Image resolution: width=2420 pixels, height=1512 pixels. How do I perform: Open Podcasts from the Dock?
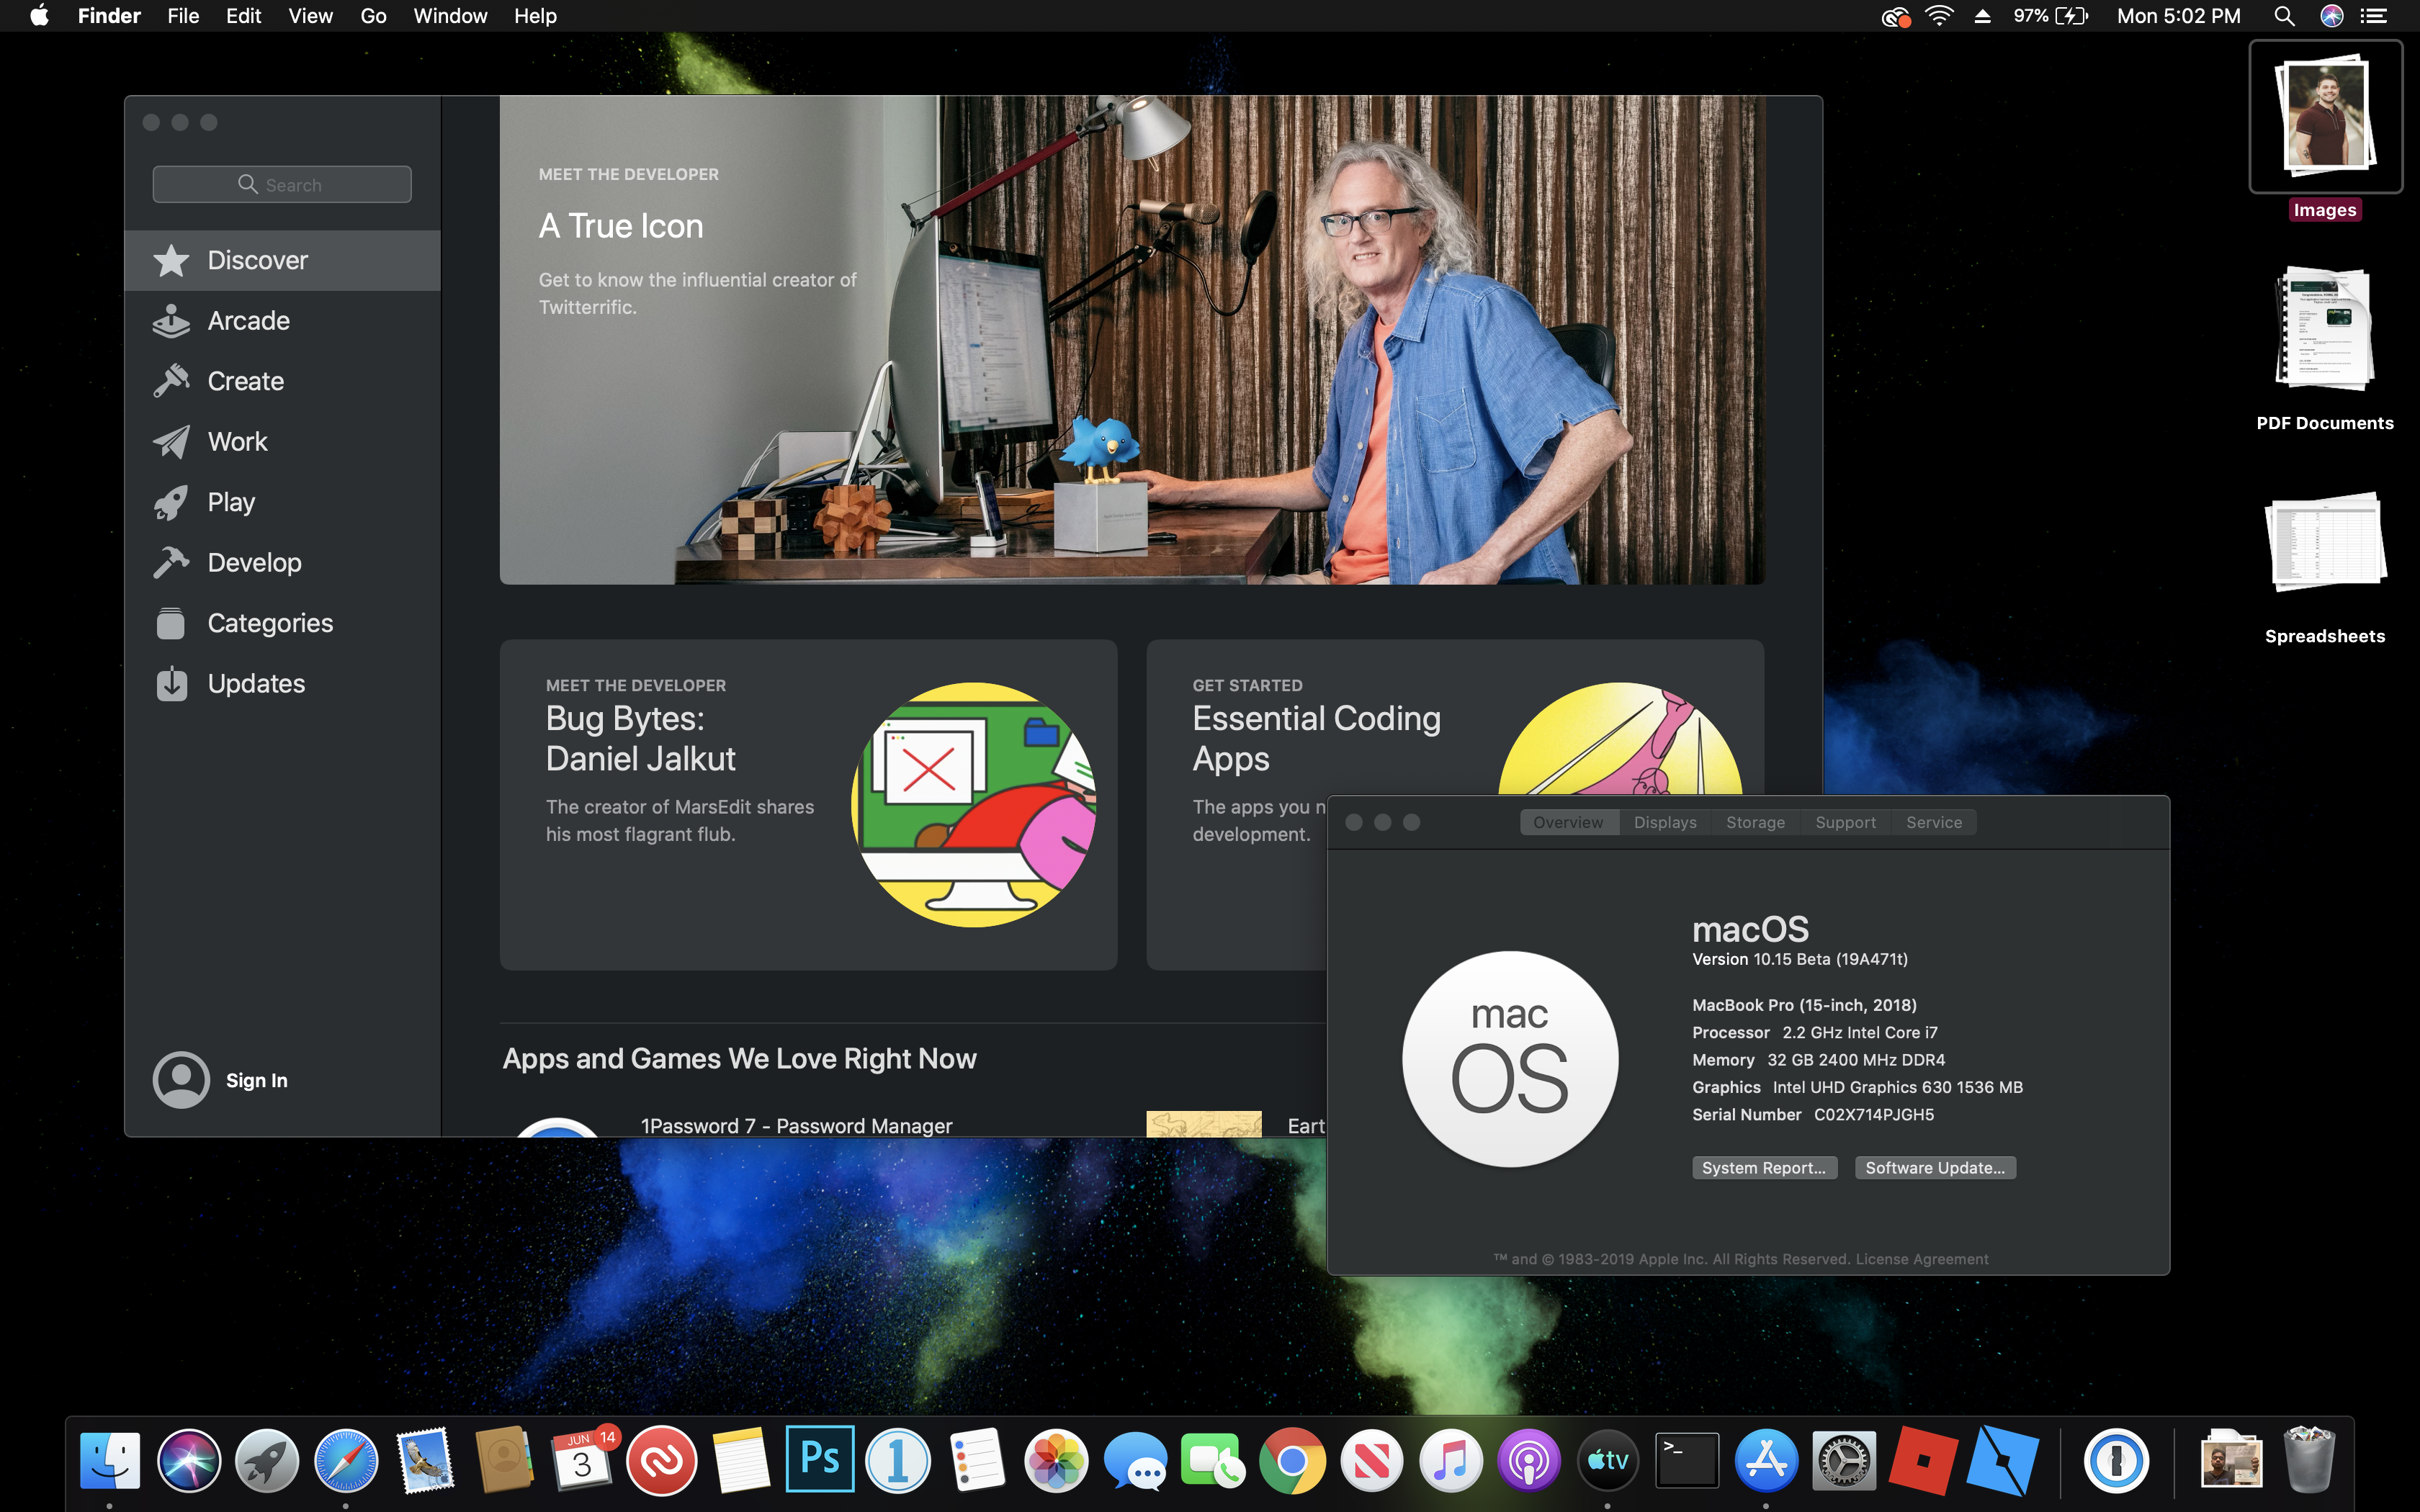click(1529, 1460)
